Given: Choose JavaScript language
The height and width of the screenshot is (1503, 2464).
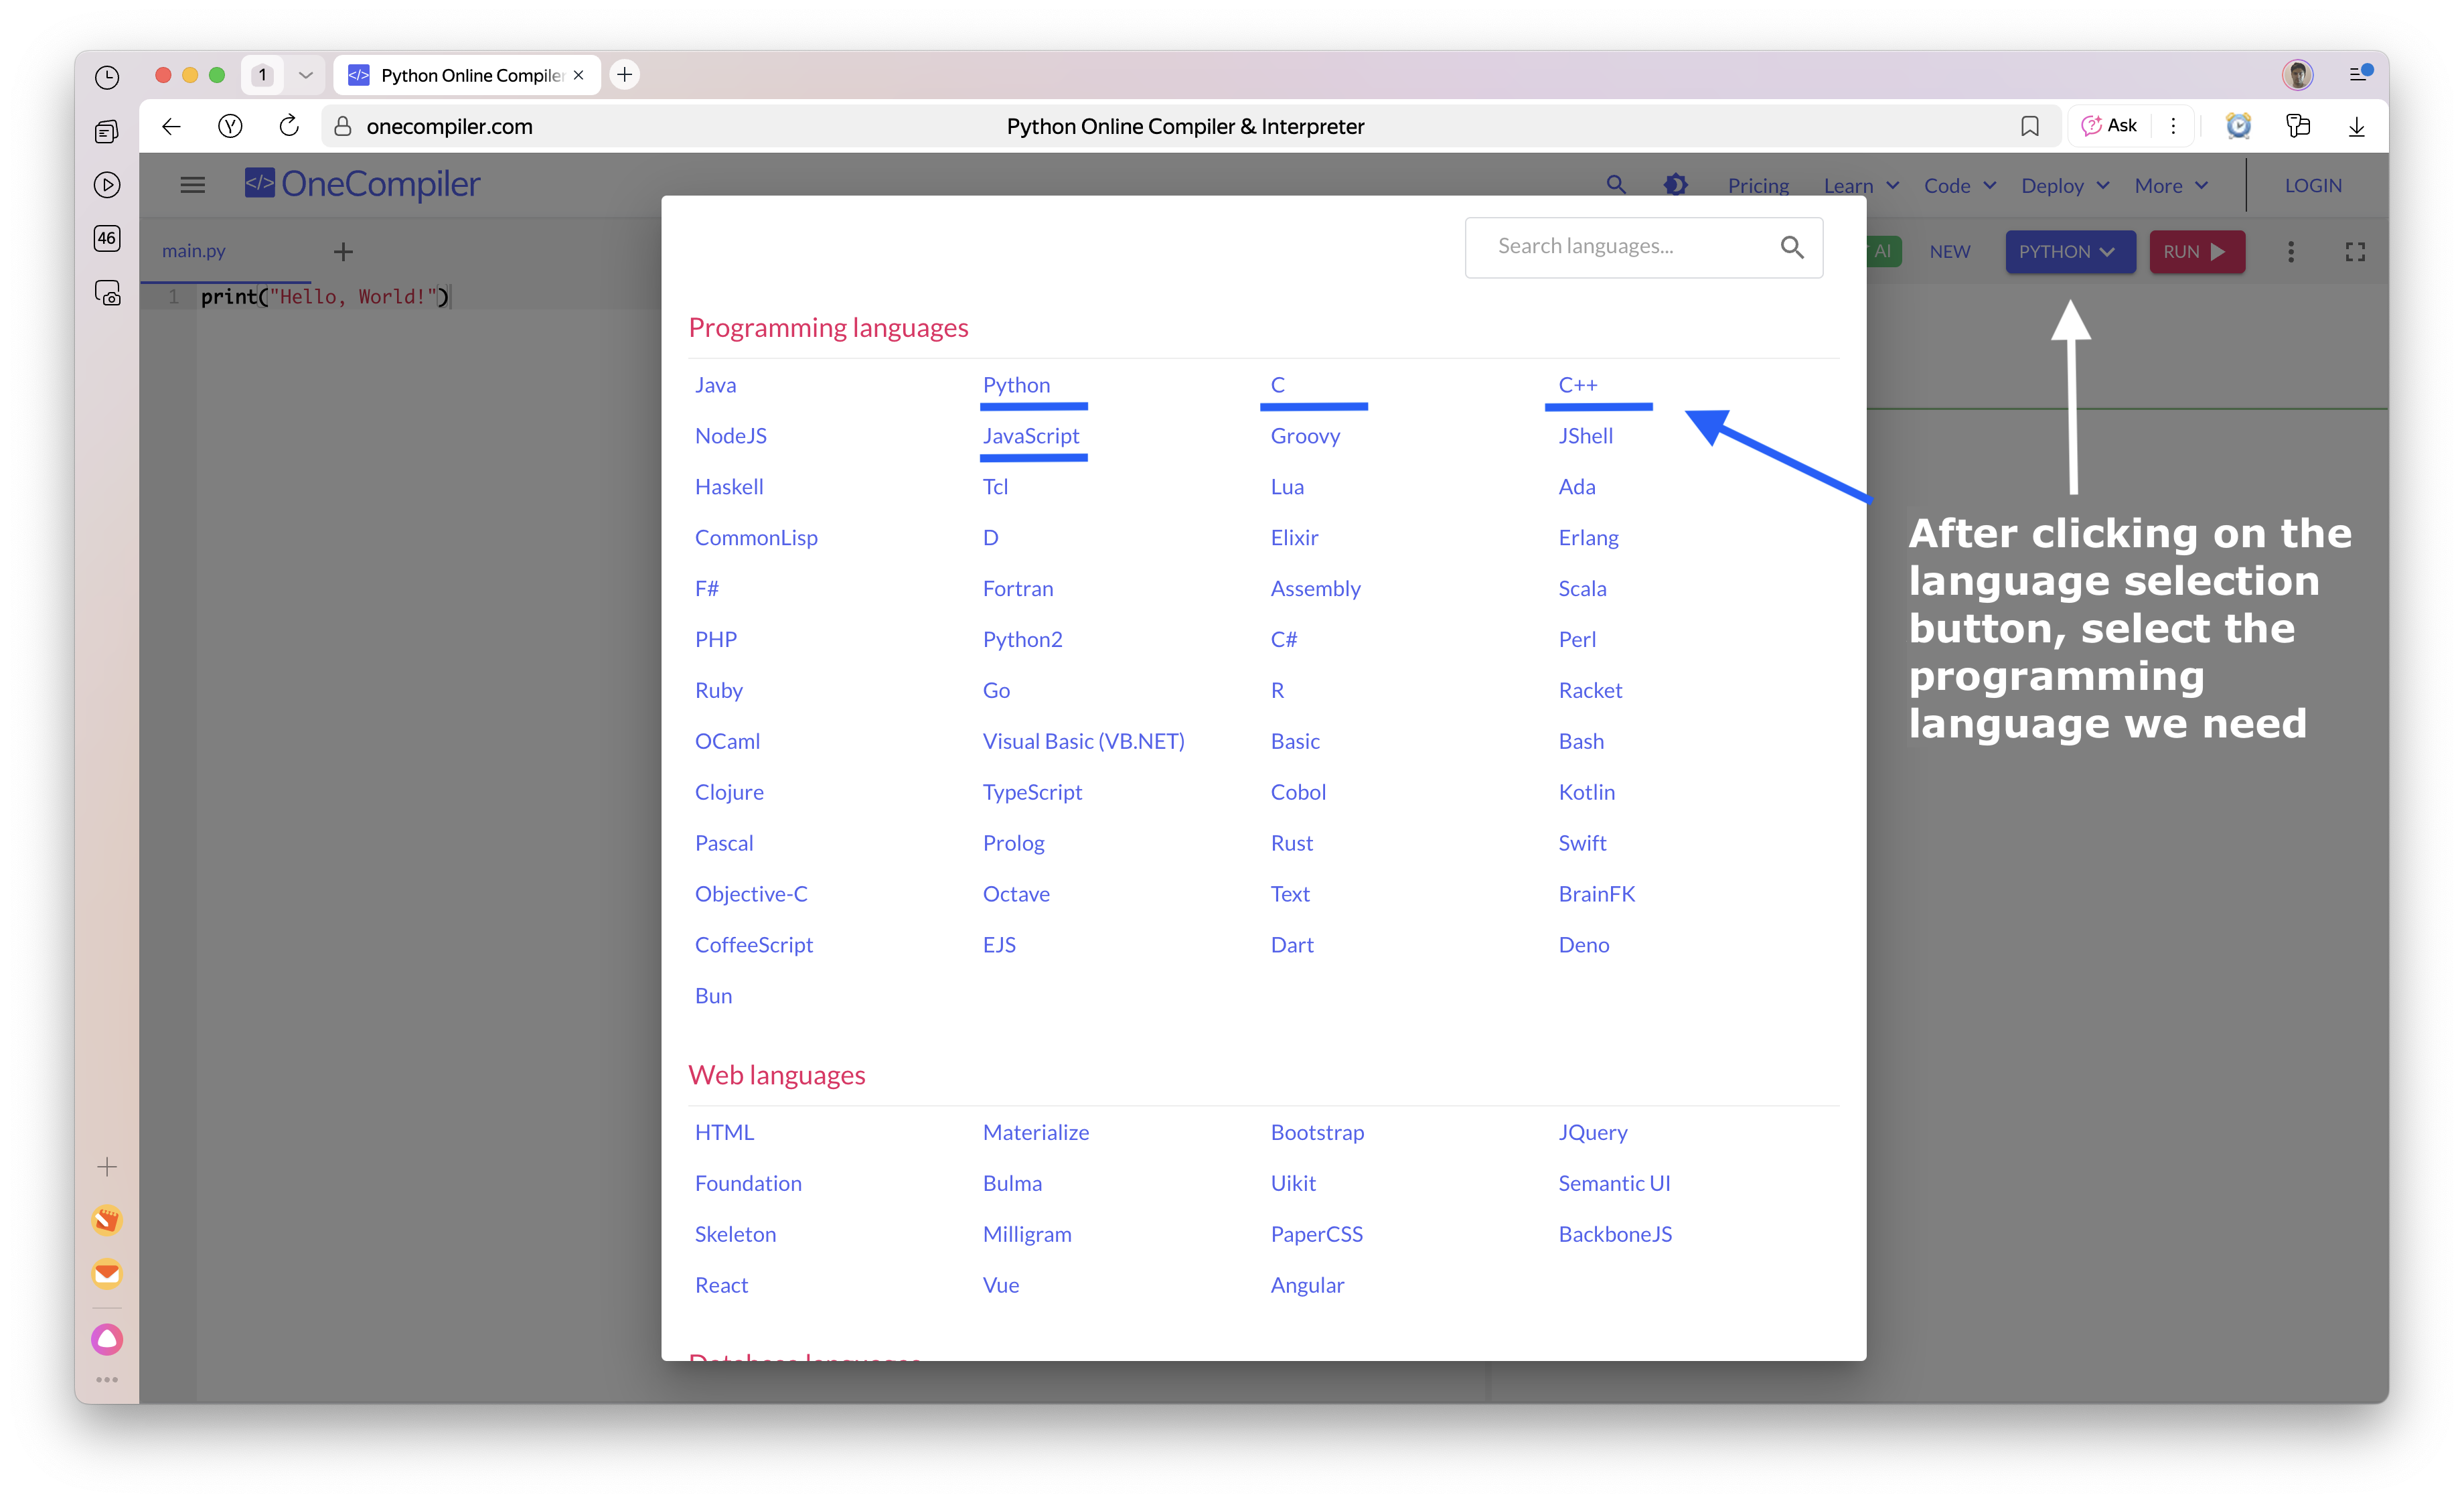Looking at the screenshot, I should (x=1030, y=436).
